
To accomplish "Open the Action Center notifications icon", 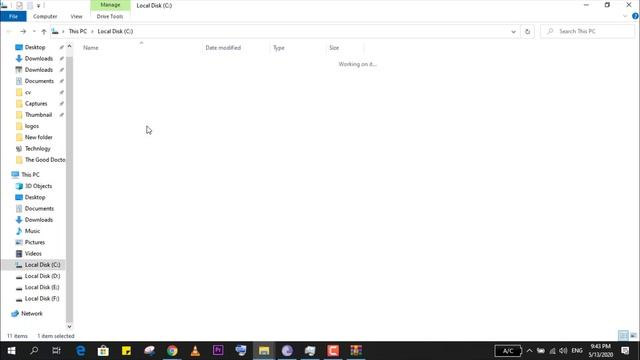I will point(625,351).
